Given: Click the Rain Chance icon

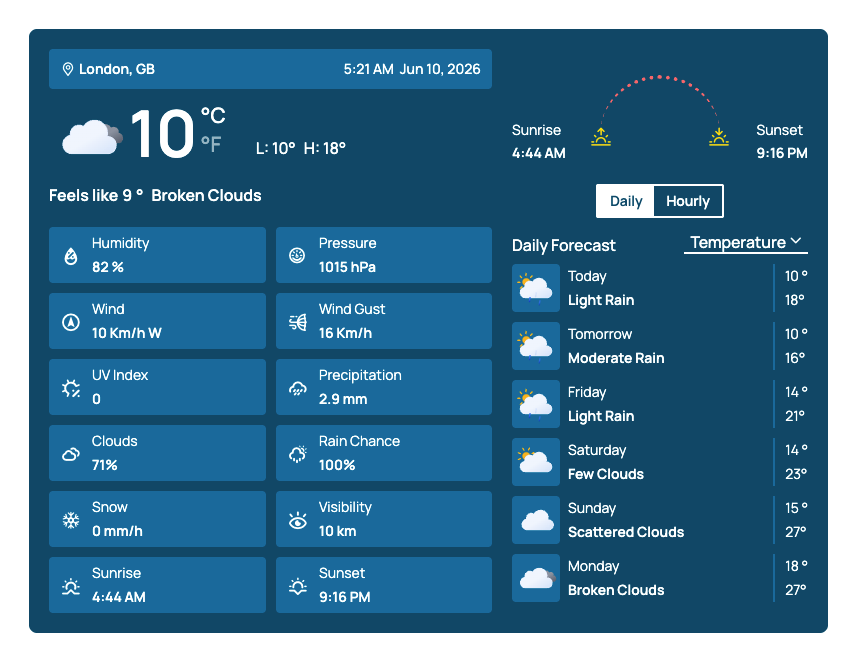Looking at the screenshot, I should point(298,454).
